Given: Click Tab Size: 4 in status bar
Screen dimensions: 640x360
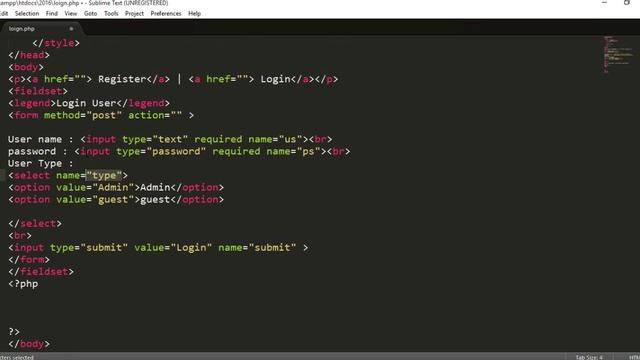Looking at the screenshot, I should click(x=589, y=357).
